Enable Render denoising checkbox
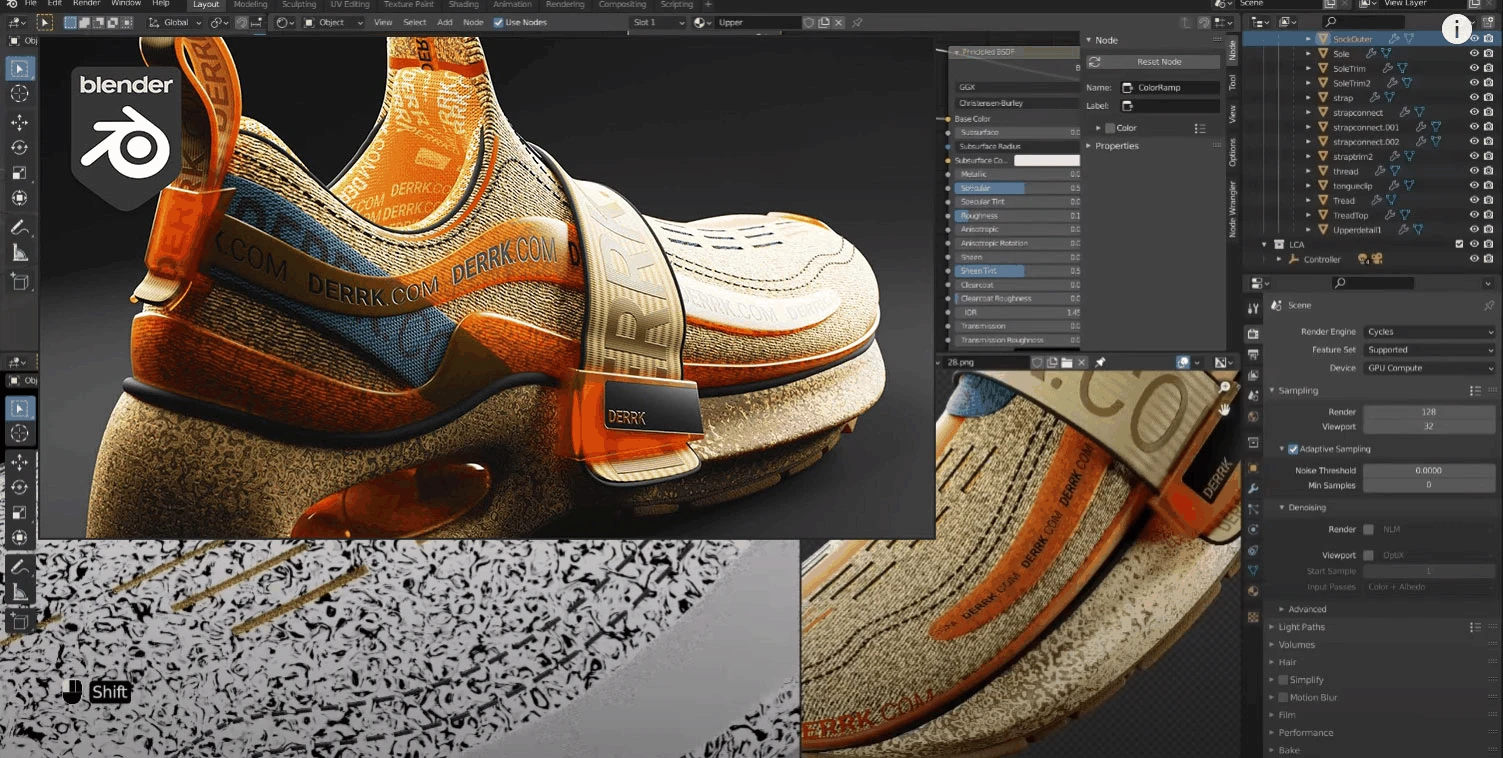Viewport: 1503px width, 758px height. (1368, 529)
